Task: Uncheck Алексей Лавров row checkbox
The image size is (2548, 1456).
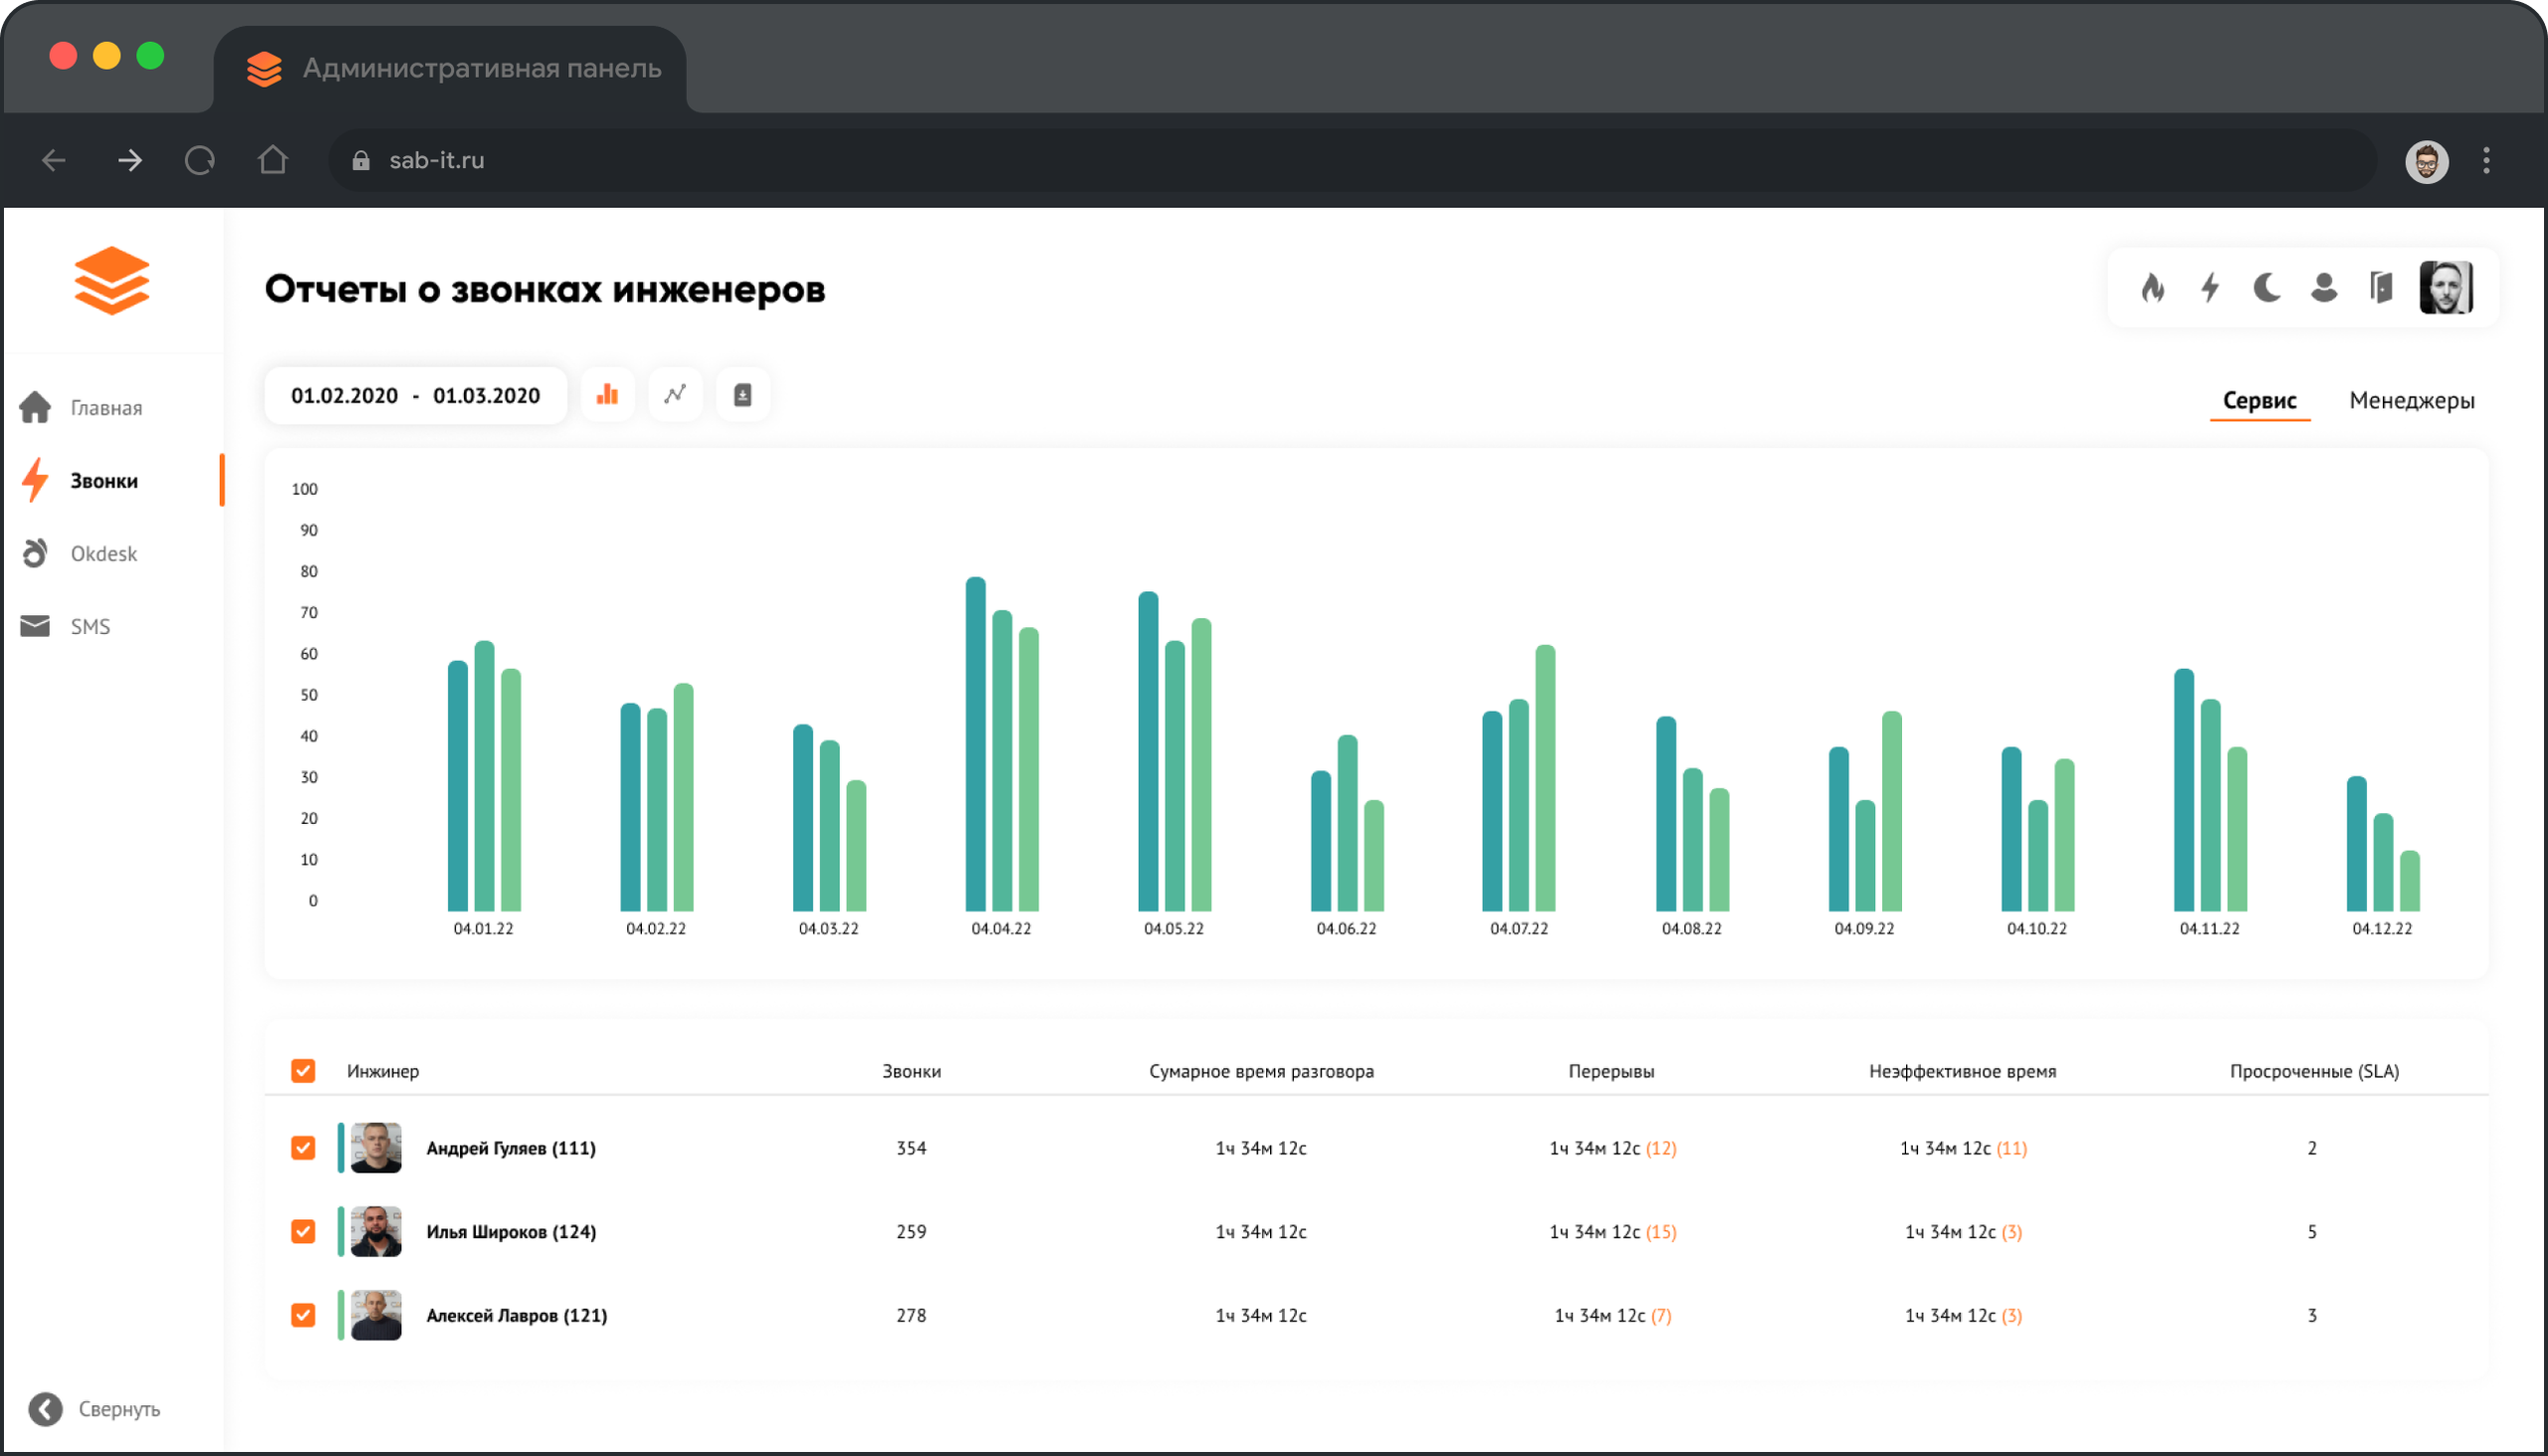Action: coord(303,1315)
